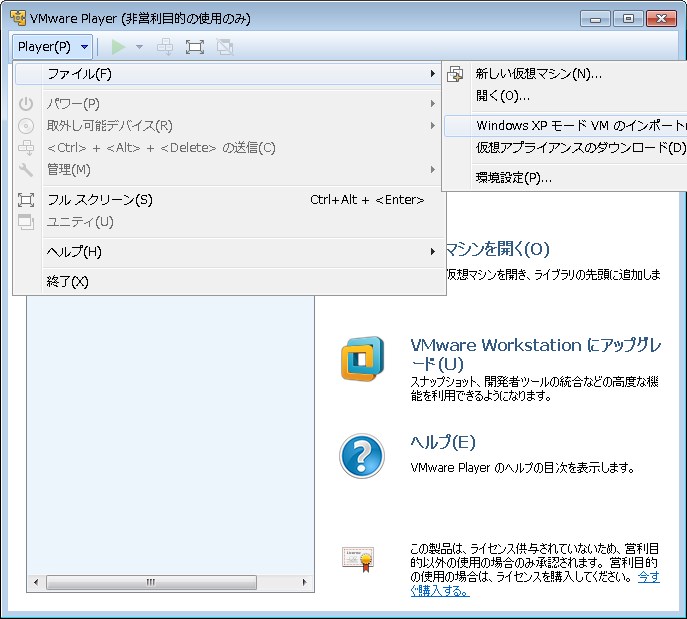This screenshot has width=687, height=619.
Task: Close the VMware Player window
Action: coord(661,19)
